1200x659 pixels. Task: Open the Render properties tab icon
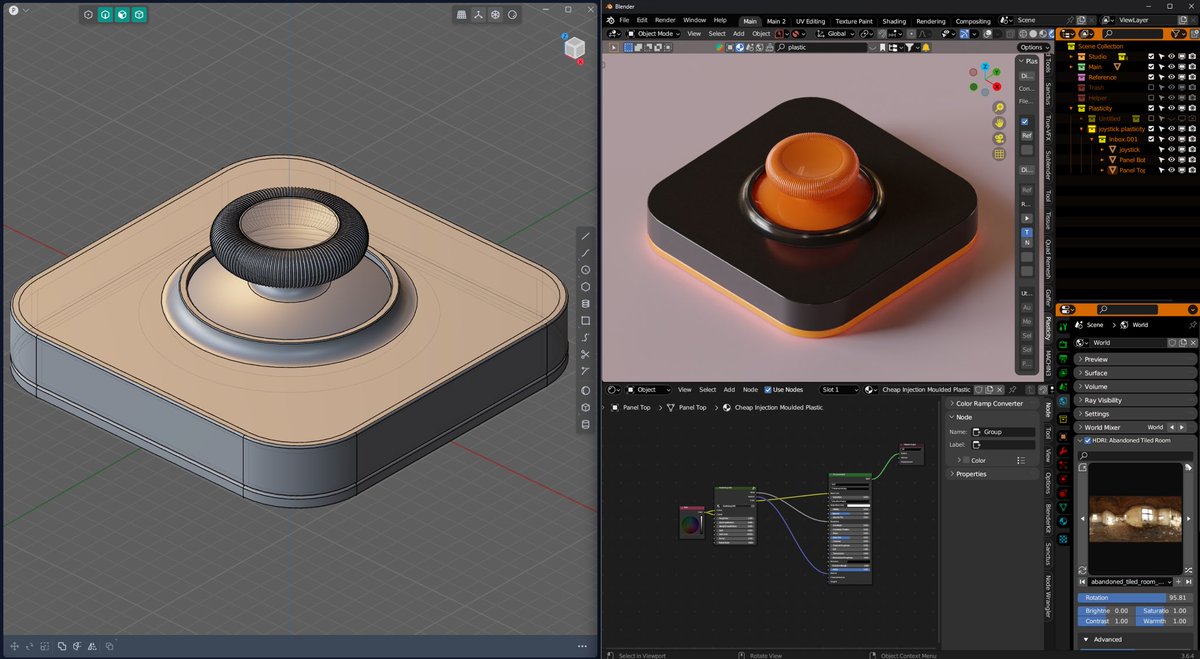[1064, 342]
